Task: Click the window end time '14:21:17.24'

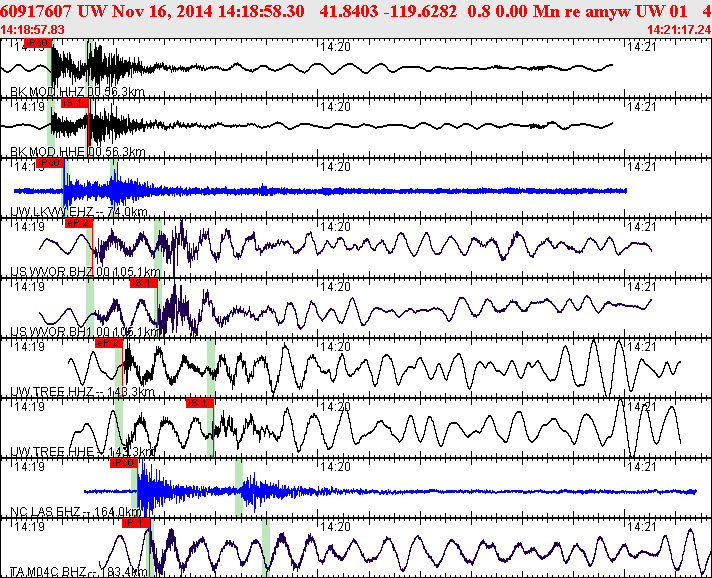Action: [x=679, y=30]
